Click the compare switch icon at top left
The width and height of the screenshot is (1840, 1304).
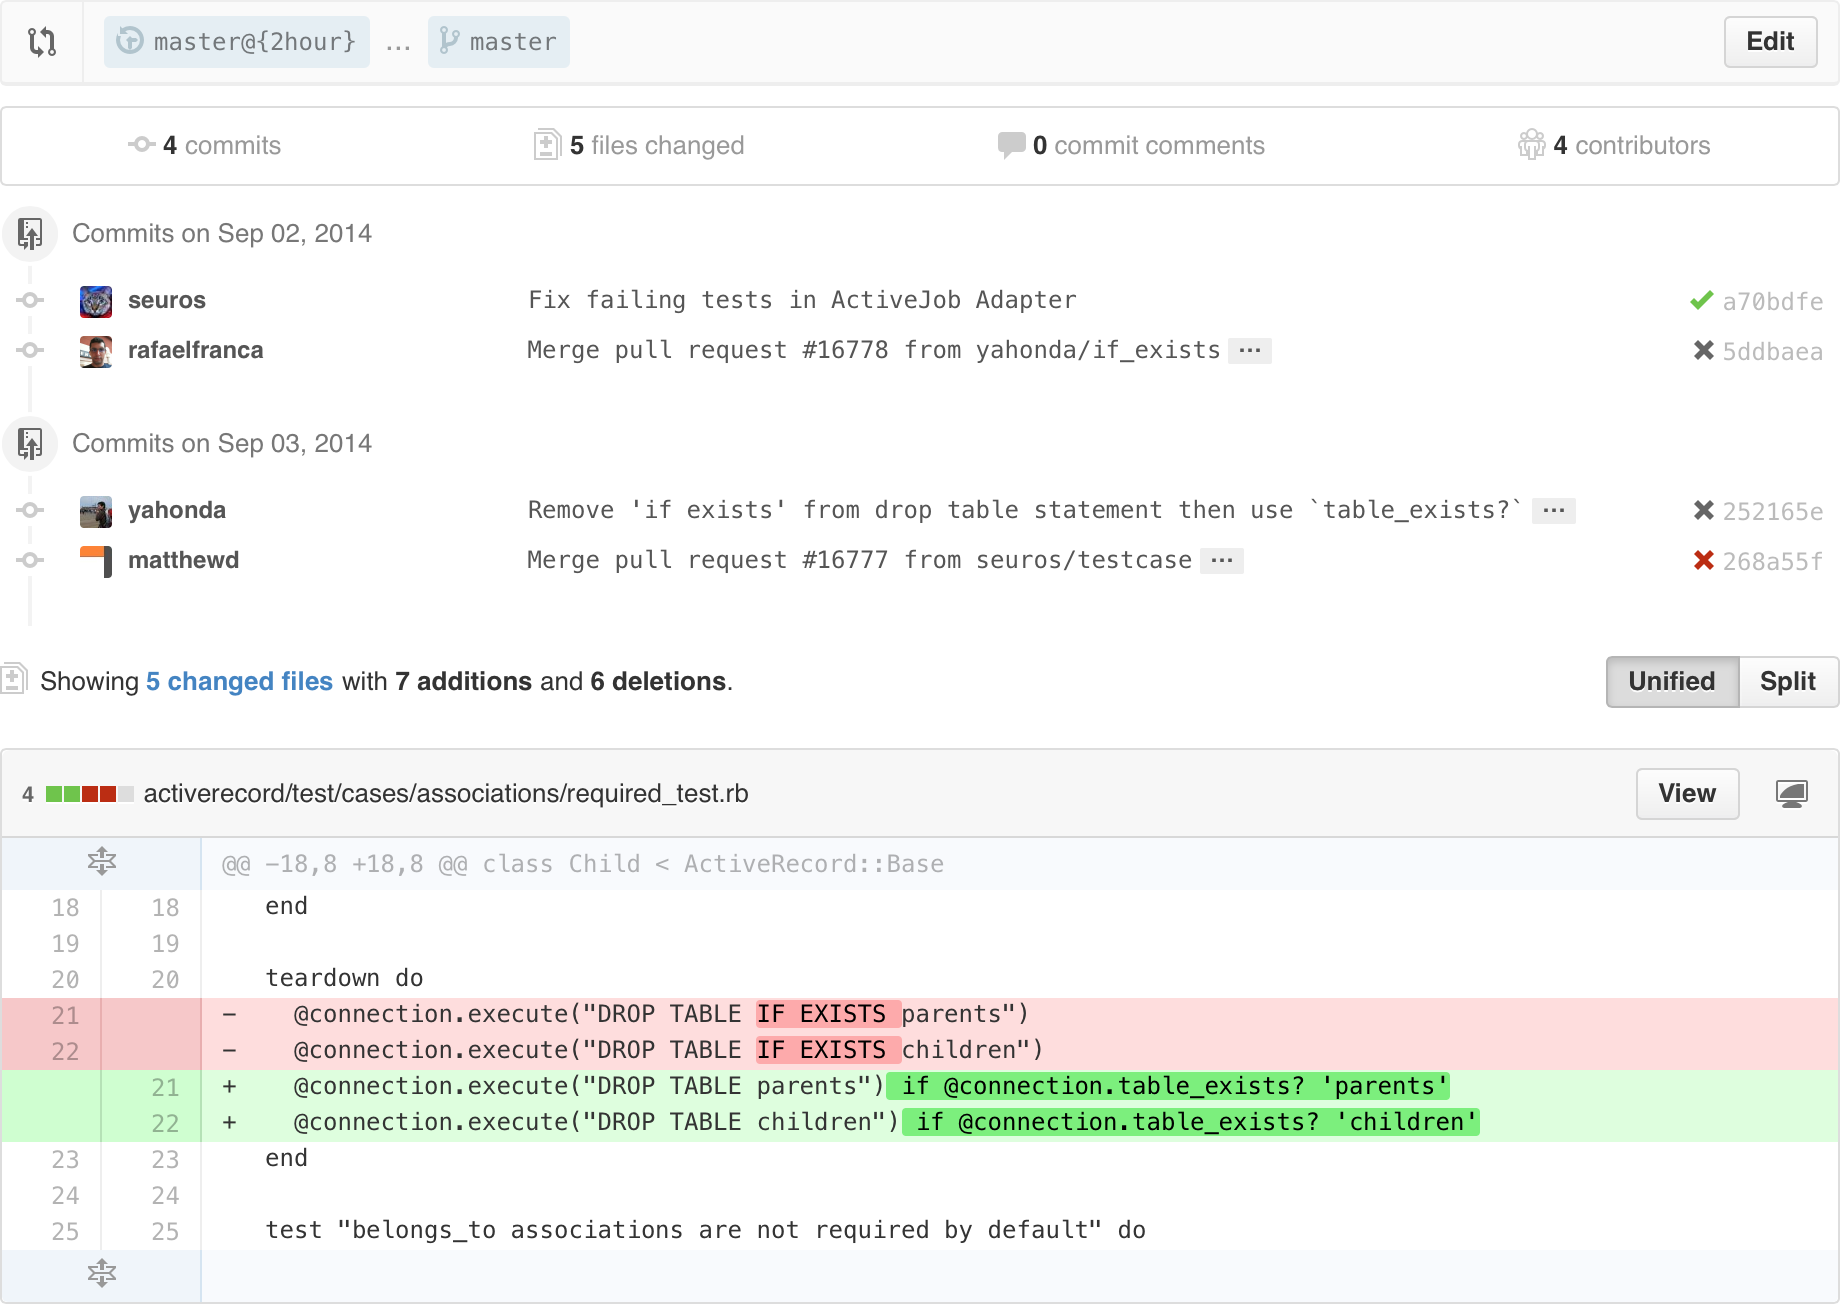pos(42,42)
